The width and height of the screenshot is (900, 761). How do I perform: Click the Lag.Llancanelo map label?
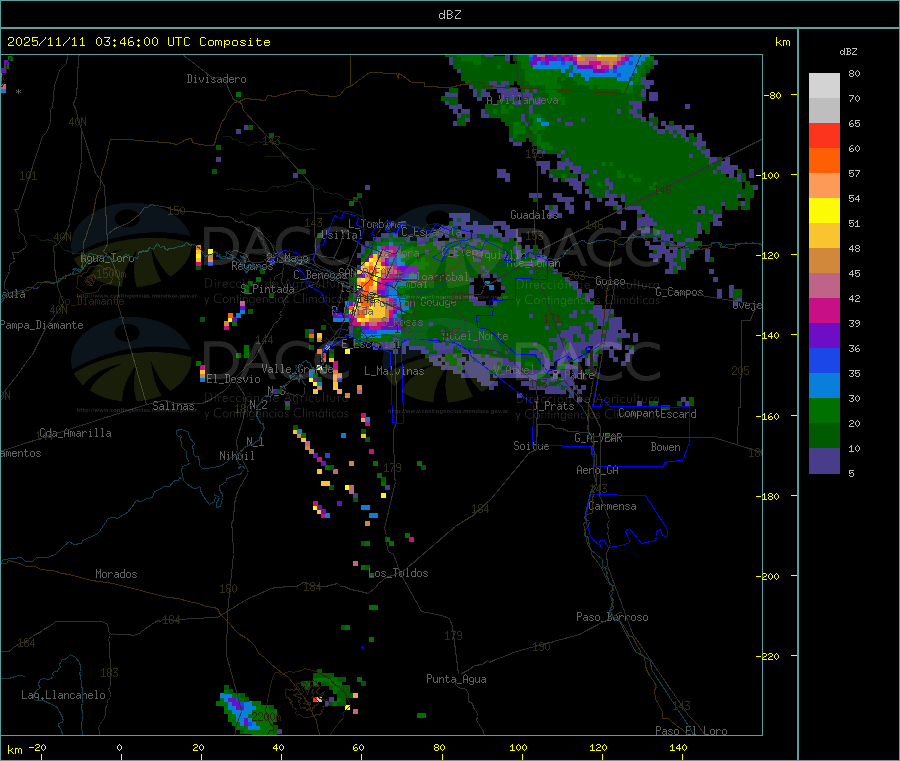click(63, 695)
